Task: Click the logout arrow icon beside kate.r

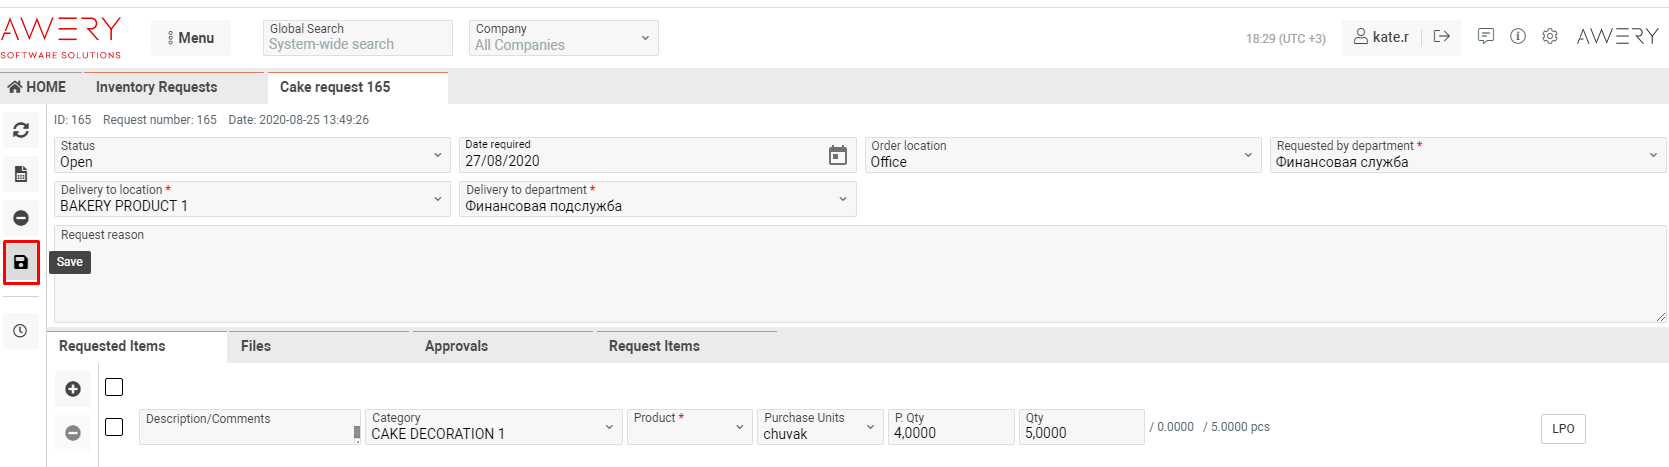Action: pos(1441,37)
